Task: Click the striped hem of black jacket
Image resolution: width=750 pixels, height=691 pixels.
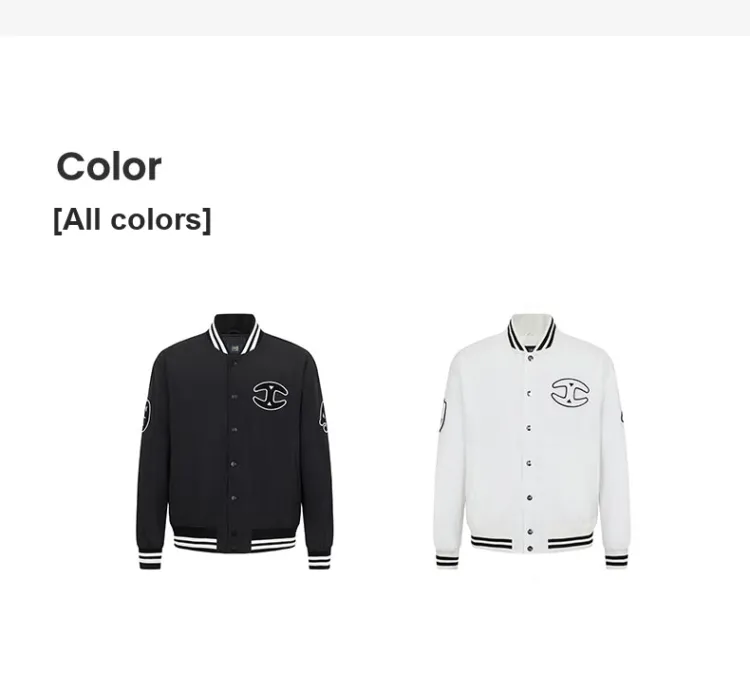Action: (234, 540)
